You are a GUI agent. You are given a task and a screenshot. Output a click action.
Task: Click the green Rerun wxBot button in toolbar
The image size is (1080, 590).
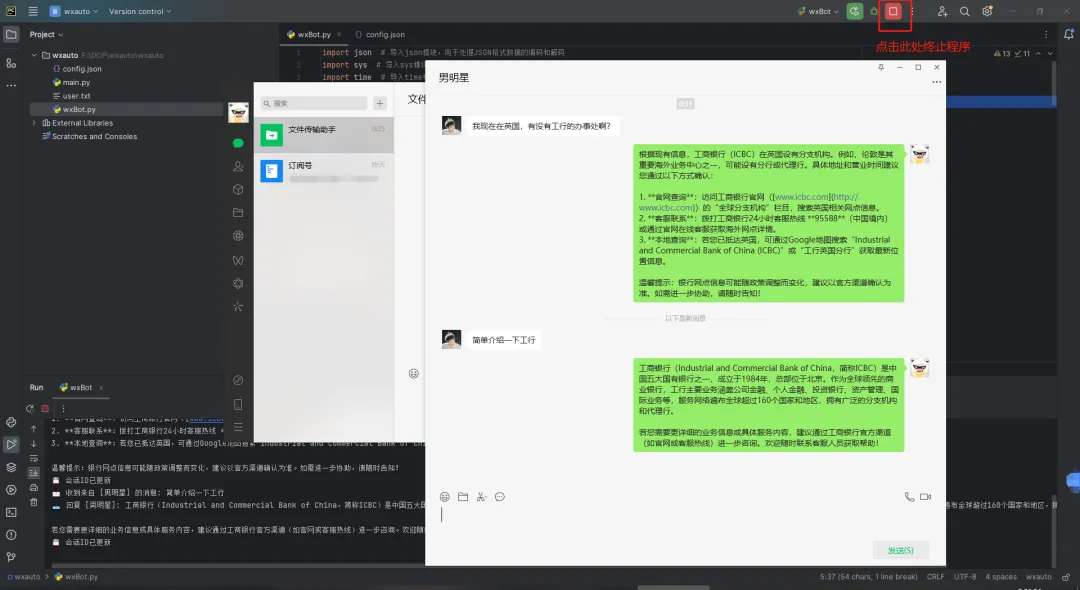point(855,11)
